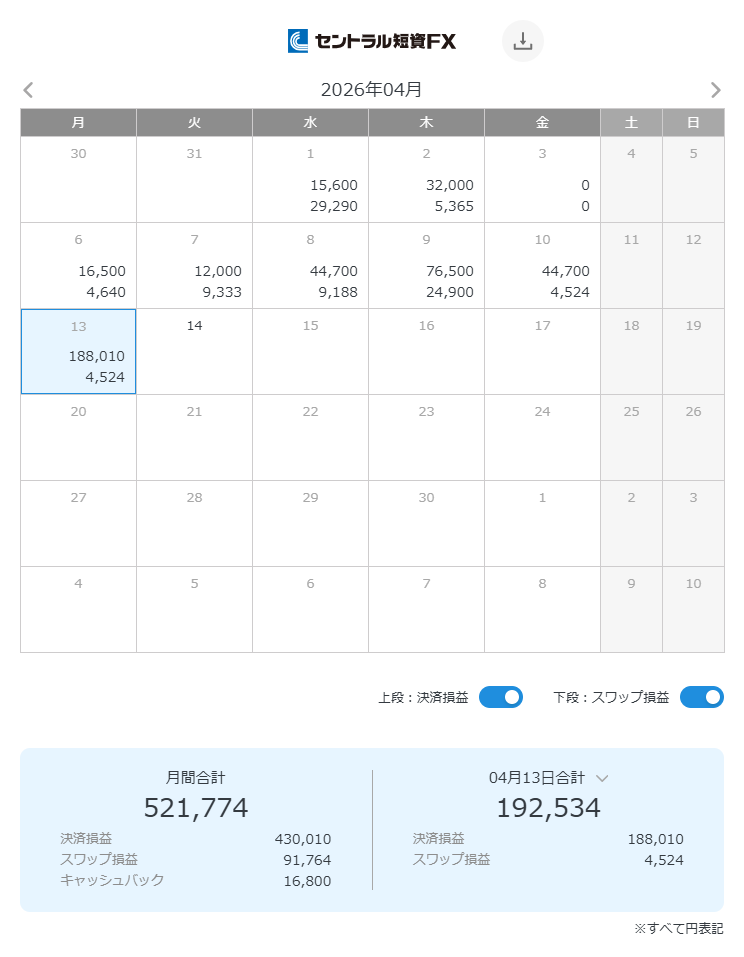Select April 3 cell with zero values
The height and width of the screenshot is (957, 744).
(543, 180)
